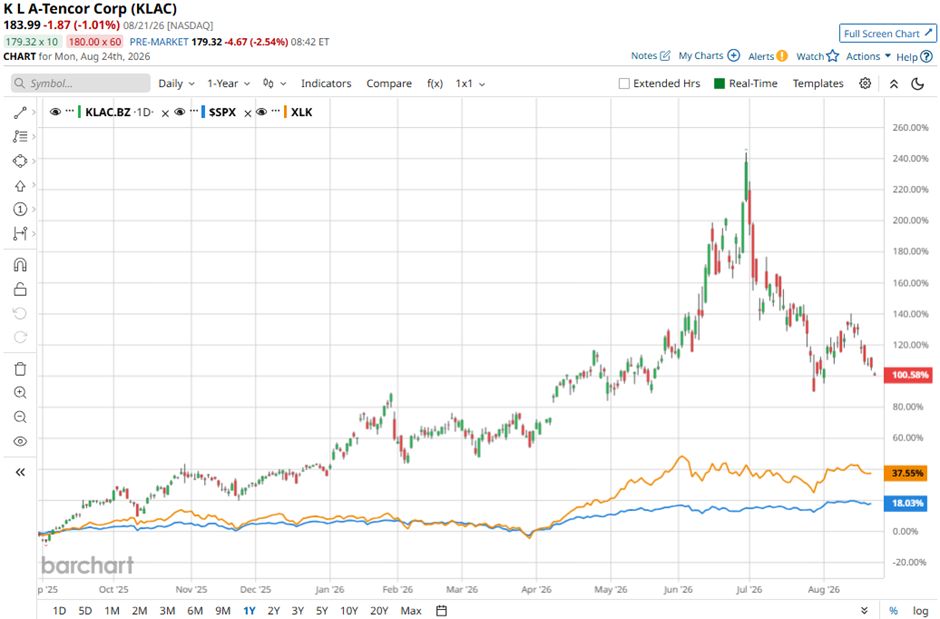The width and height of the screenshot is (940, 619).
Task: Select the shapes drawing tool
Action: [20, 161]
